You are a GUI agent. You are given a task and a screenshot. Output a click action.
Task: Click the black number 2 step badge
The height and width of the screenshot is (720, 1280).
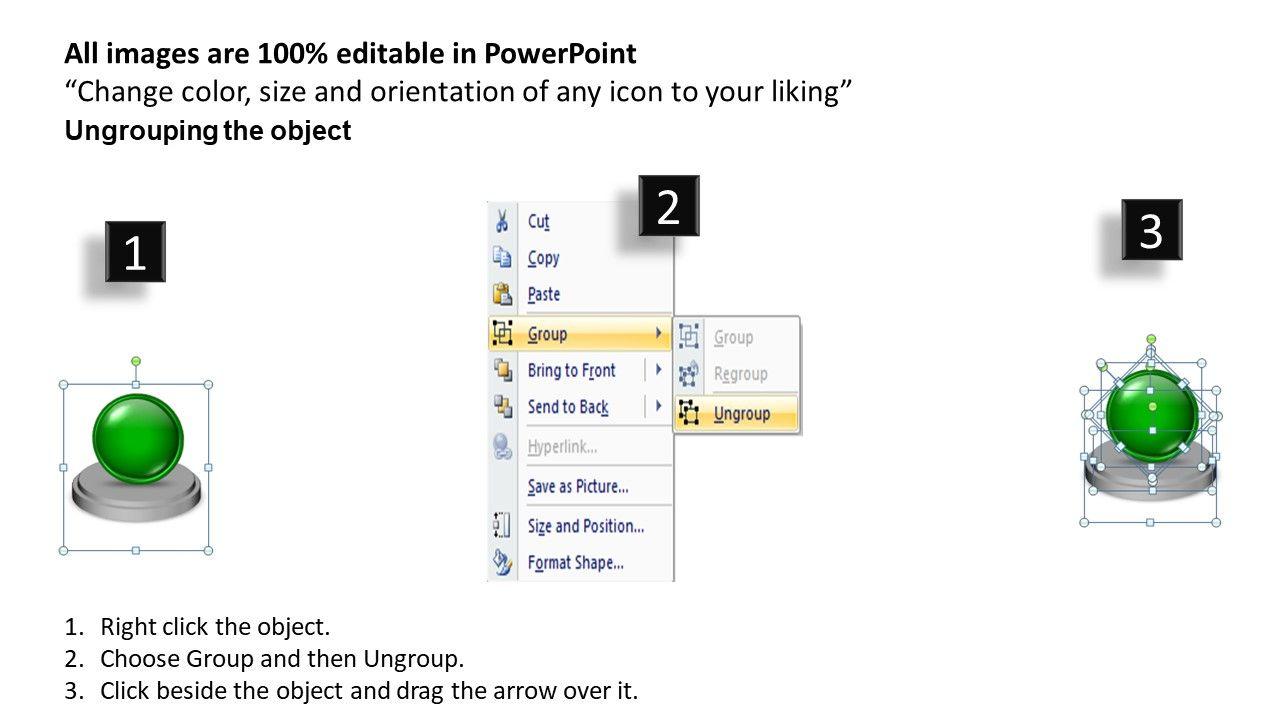click(x=669, y=206)
